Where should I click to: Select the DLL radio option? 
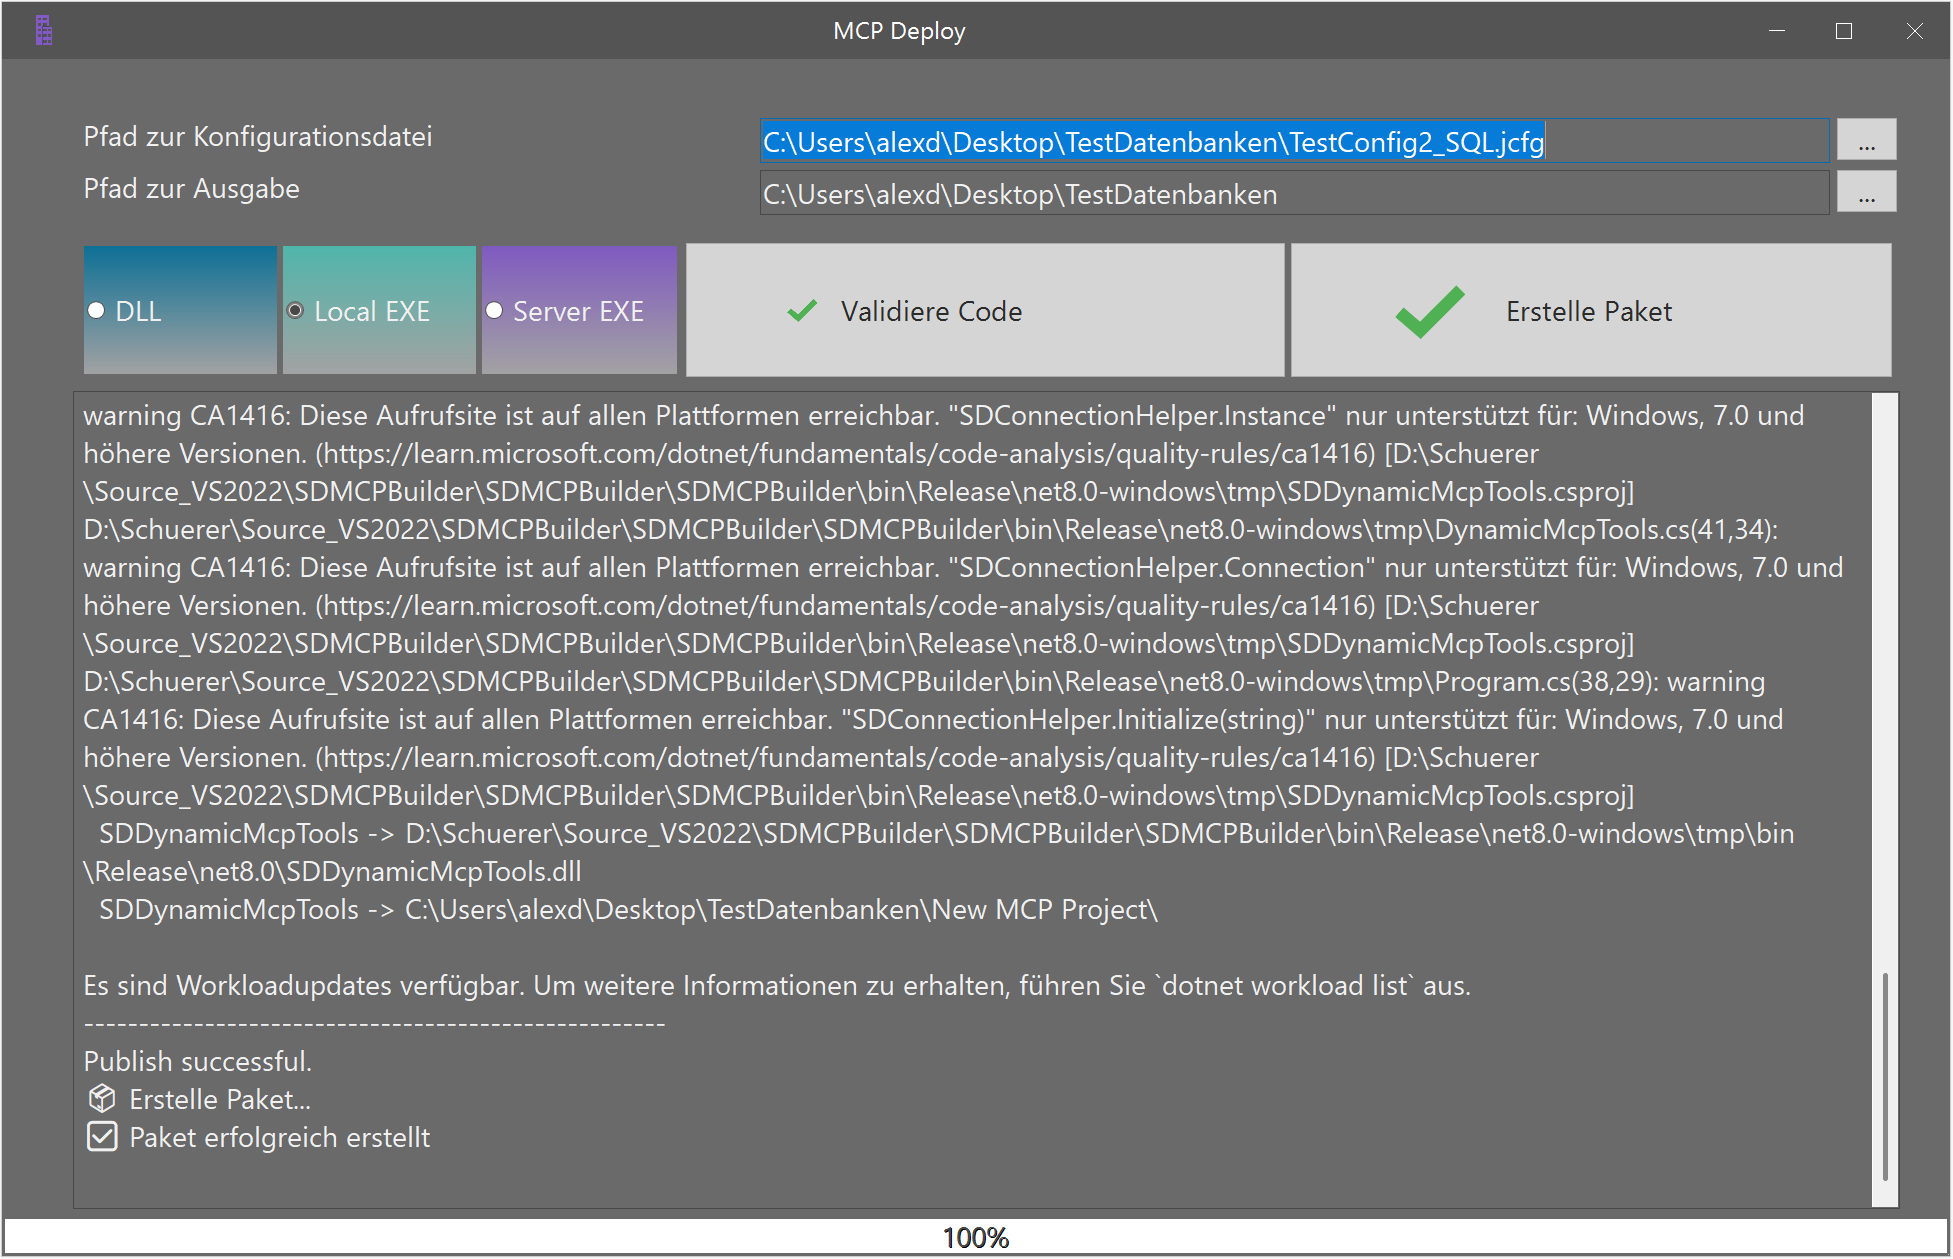coord(97,311)
